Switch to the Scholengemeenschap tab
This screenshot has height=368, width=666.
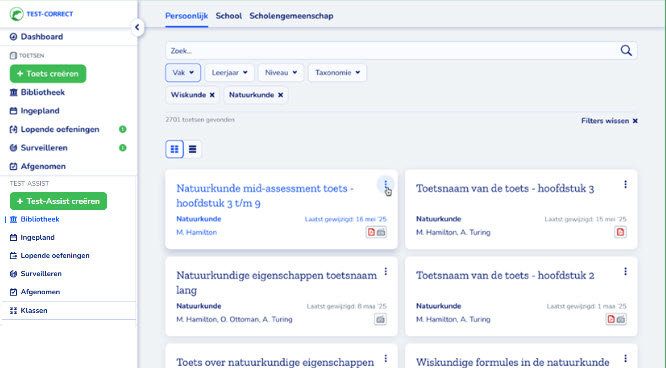[291, 16]
